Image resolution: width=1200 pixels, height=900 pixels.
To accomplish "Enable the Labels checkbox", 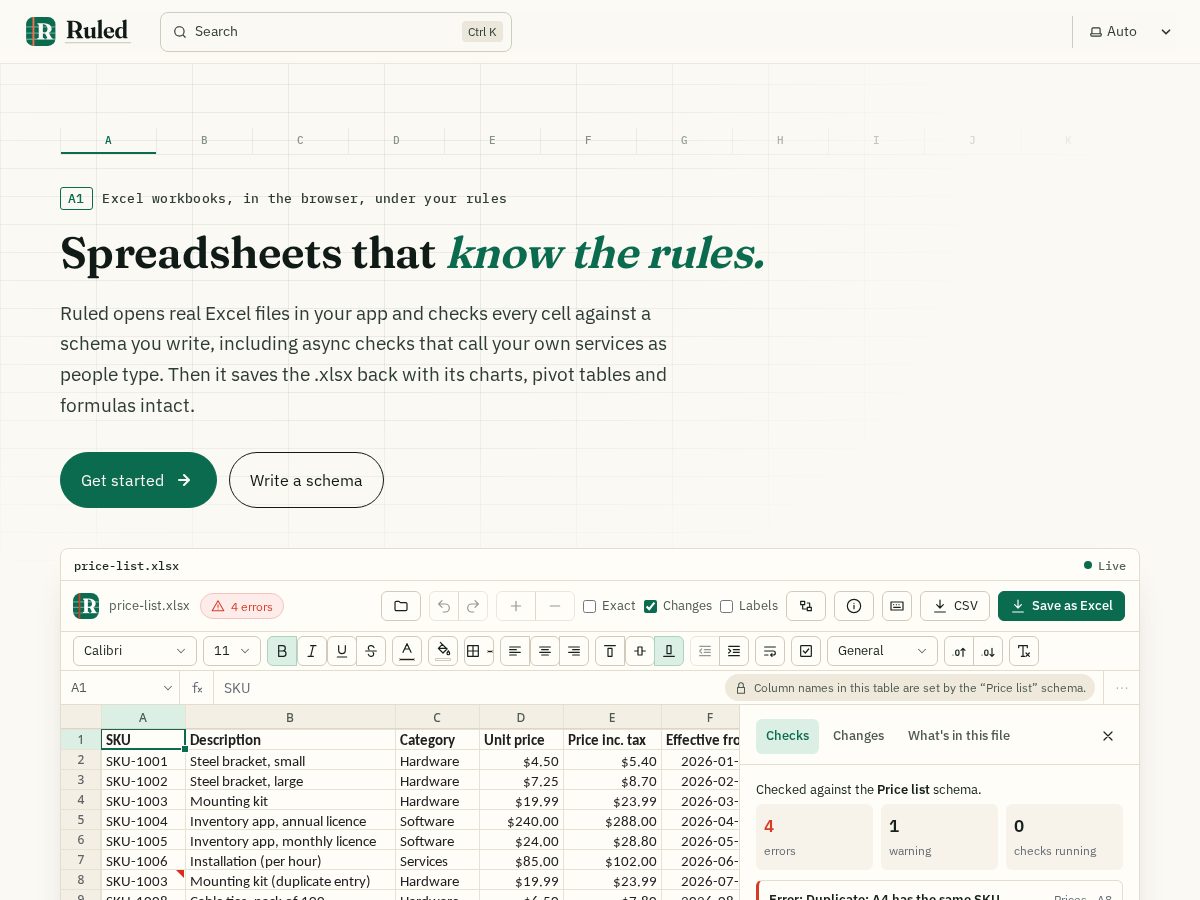I will click(727, 606).
